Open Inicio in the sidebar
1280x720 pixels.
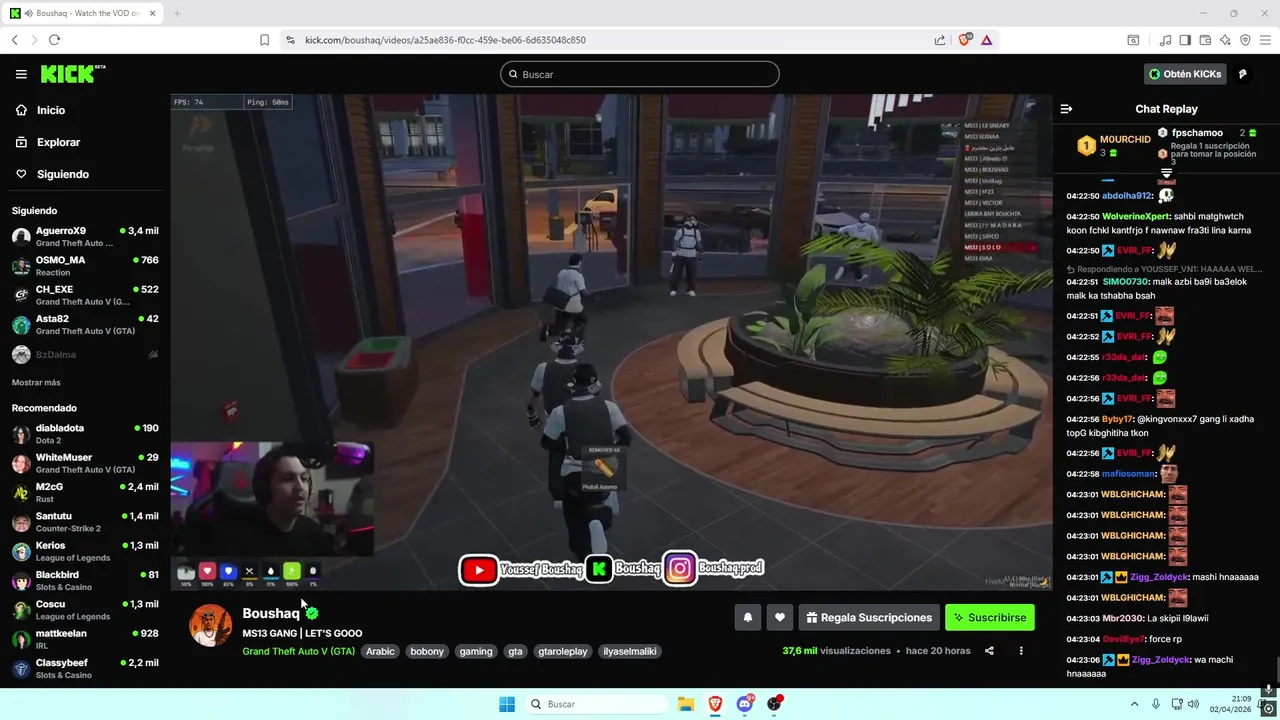tap(51, 110)
